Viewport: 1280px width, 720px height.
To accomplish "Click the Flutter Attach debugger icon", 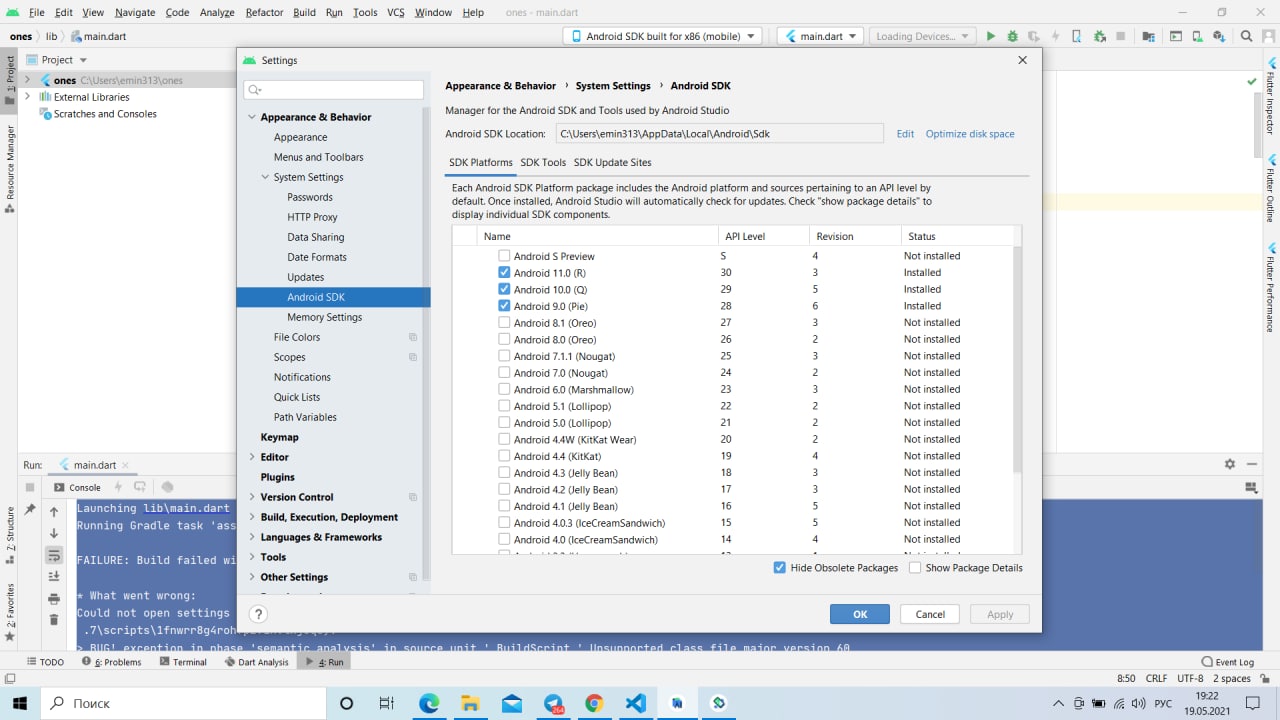I will [x=1100, y=36].
